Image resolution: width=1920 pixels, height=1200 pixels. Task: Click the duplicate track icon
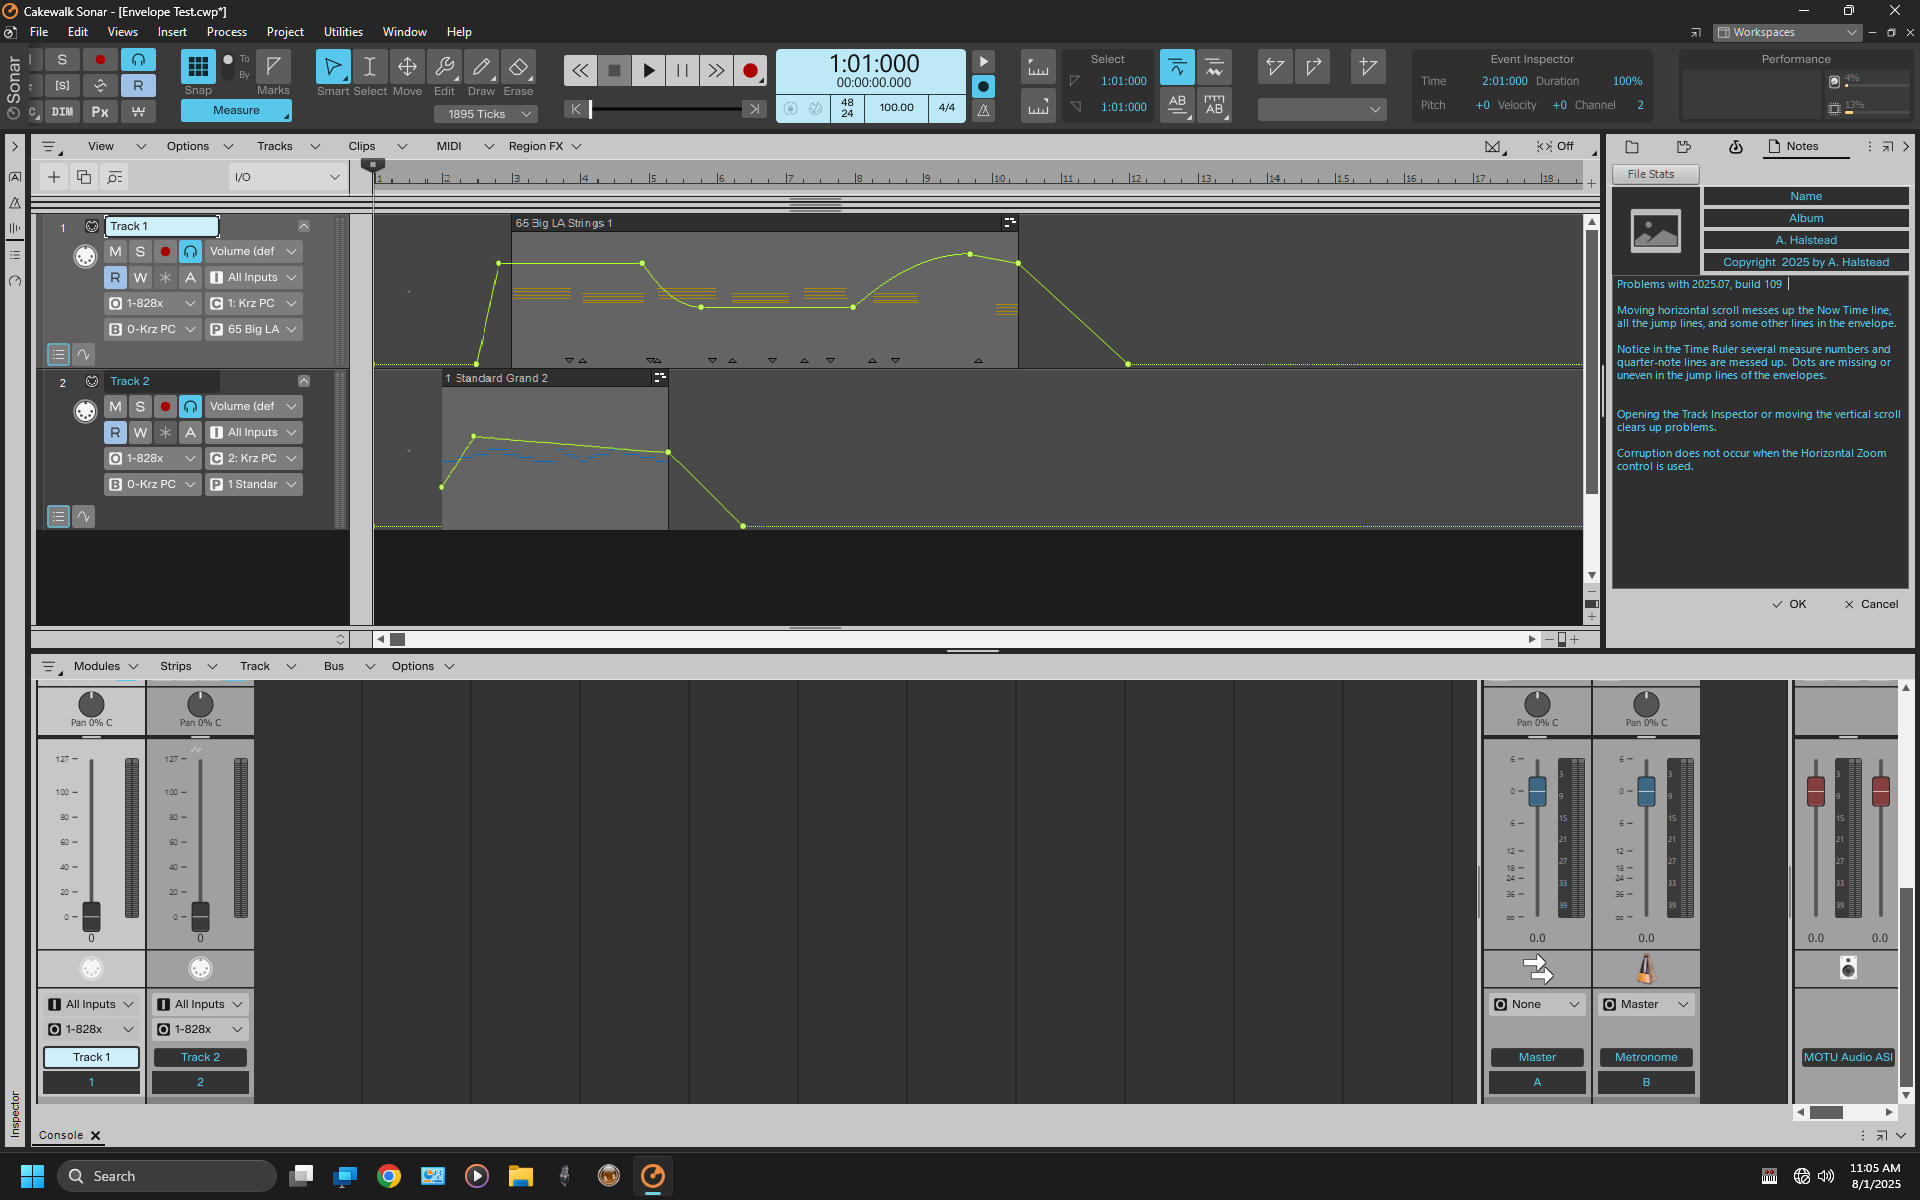(84, 177)
